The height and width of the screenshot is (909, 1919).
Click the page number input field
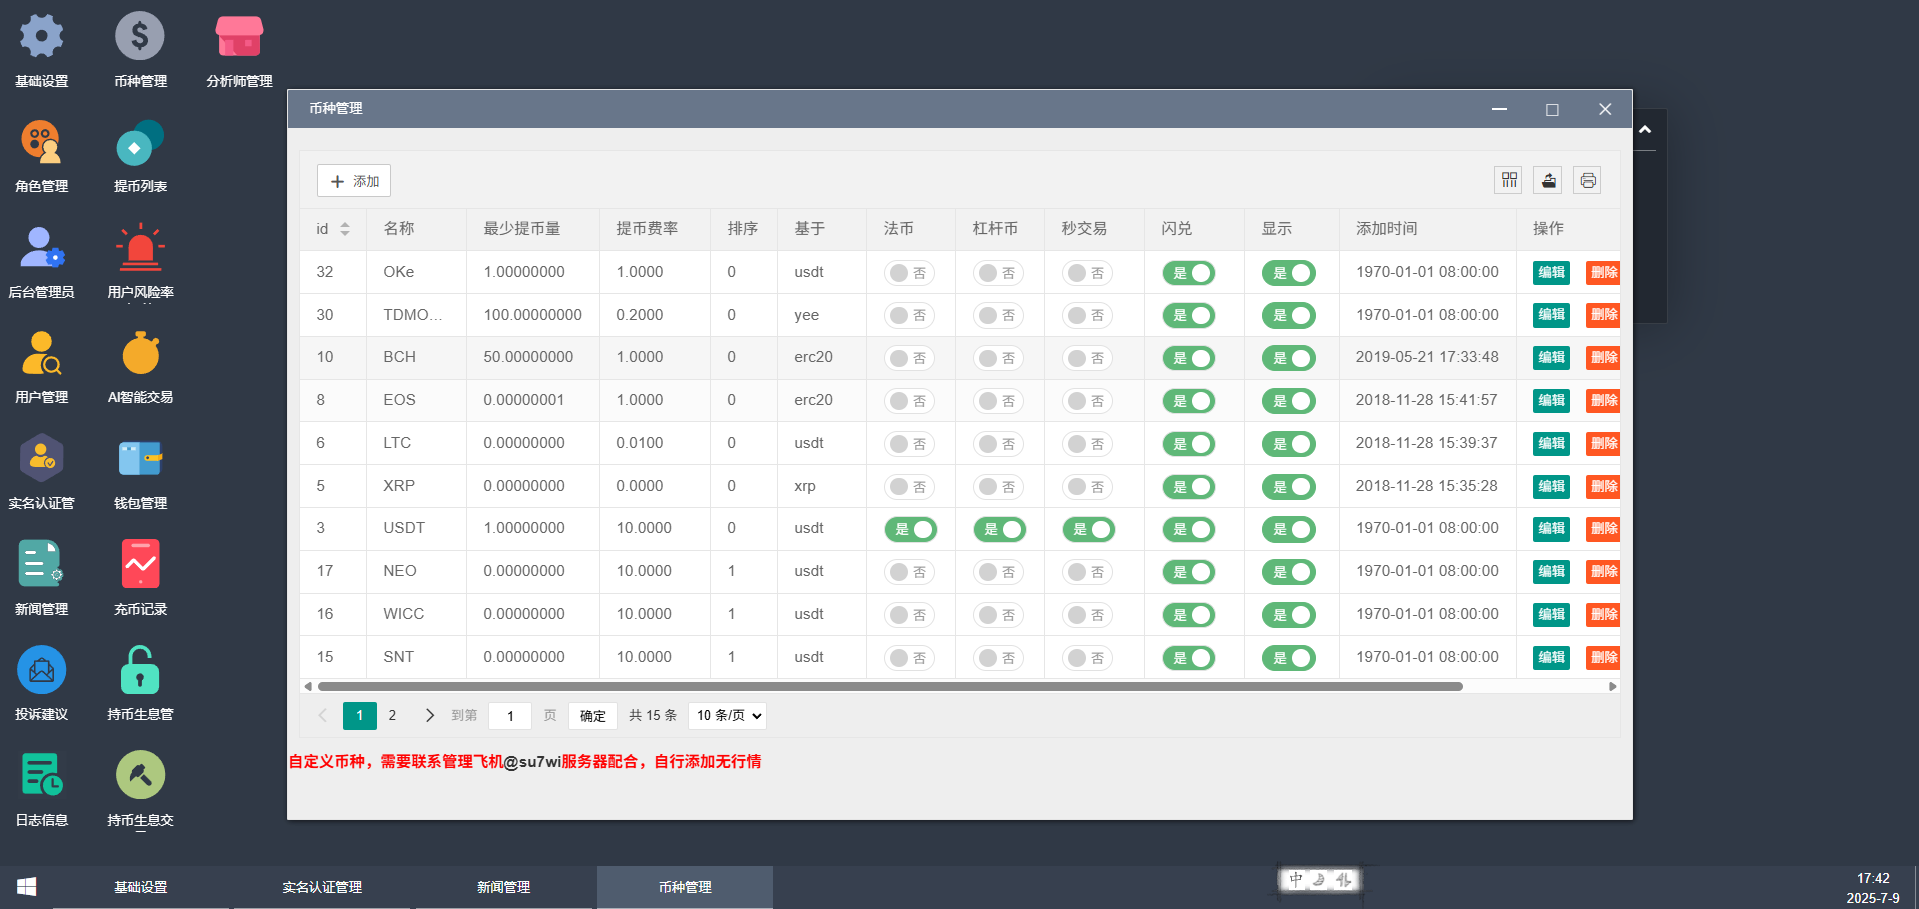[x=510, y=715]
